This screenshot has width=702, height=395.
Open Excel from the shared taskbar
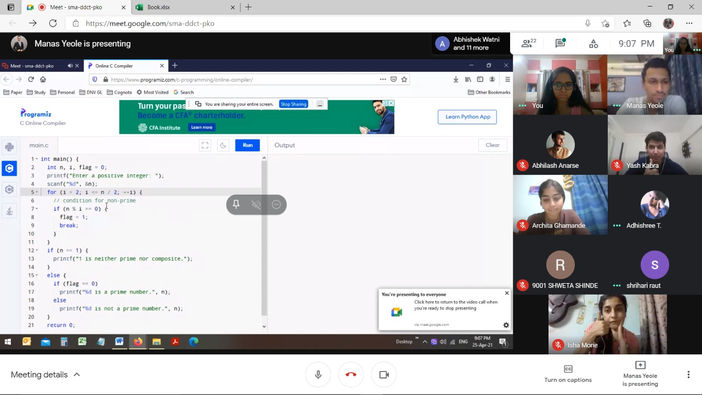coord(82,342)
